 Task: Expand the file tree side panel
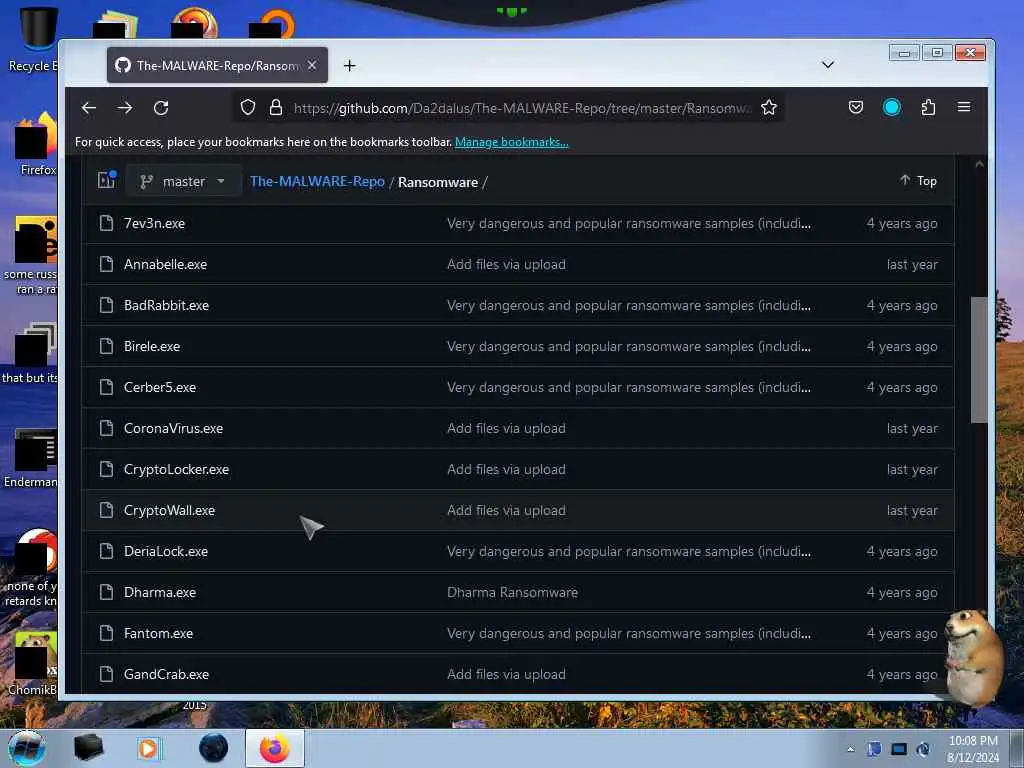(106, 180)
